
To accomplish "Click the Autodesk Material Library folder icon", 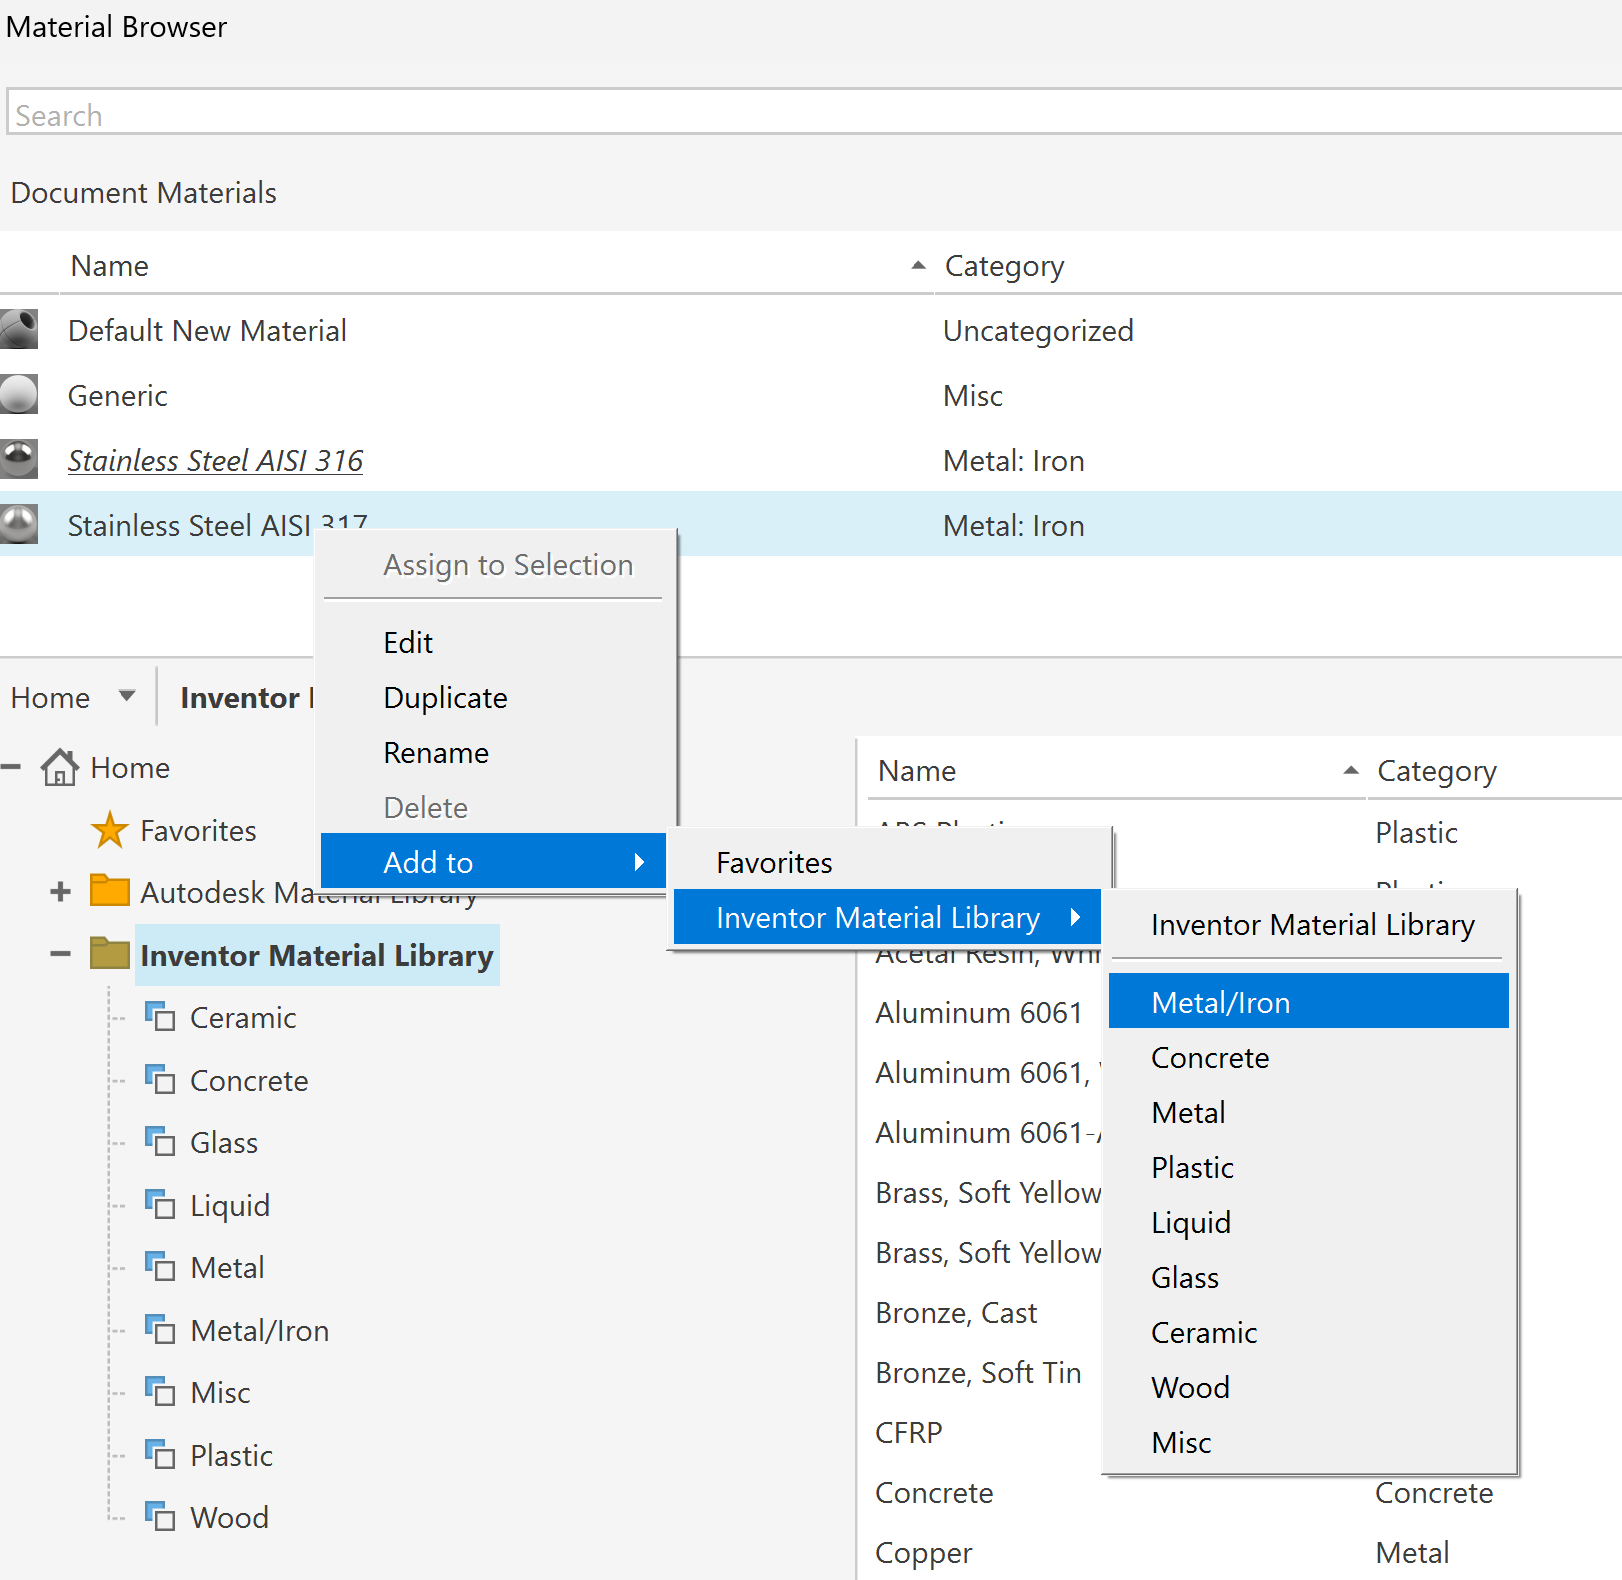I will 109,890.
